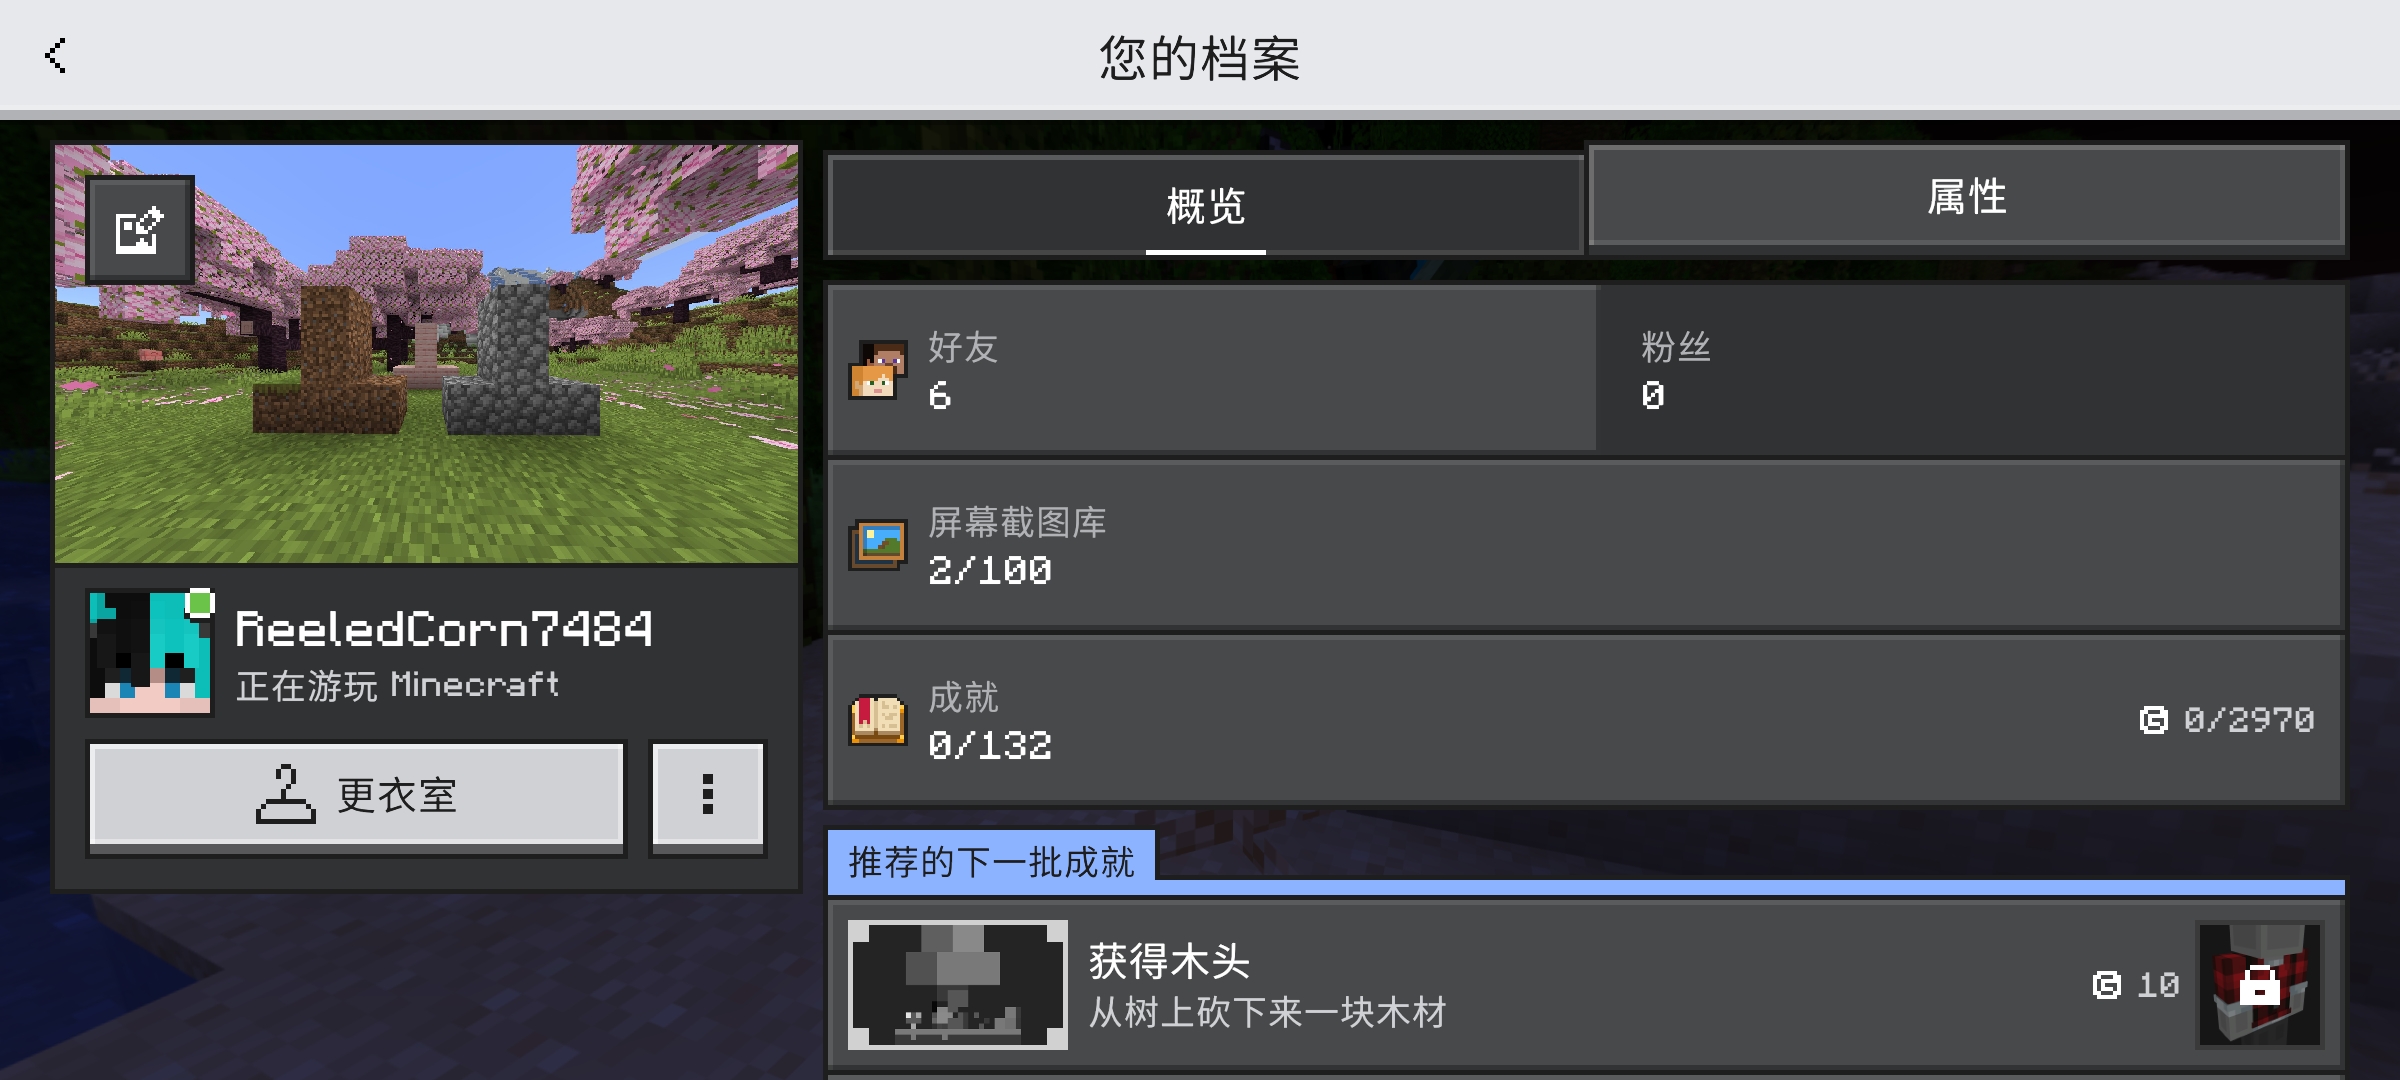Open screenshot gallery picture icon
Viewport: 2400px width, 1080px height.
(x=878, y=545)
